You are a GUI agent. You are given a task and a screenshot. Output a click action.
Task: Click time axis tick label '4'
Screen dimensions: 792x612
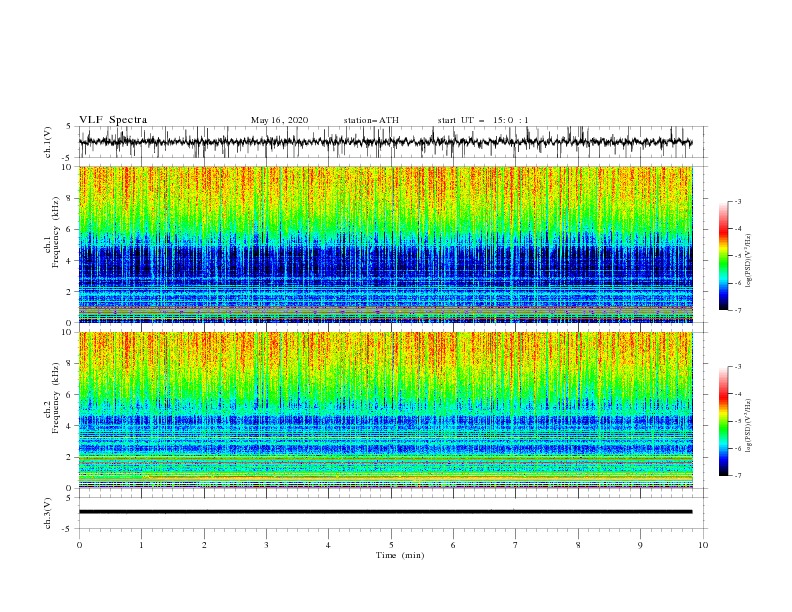pos(328,545)
